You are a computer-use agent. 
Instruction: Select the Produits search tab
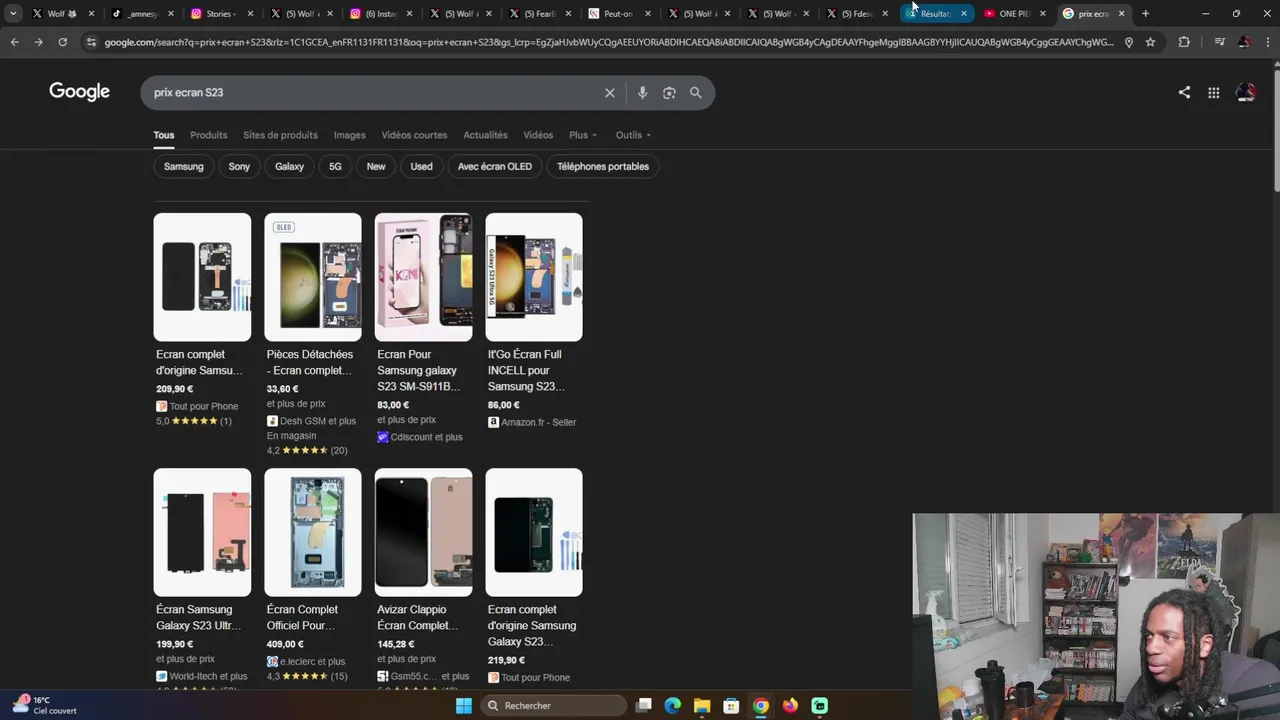tap(209, 135)
